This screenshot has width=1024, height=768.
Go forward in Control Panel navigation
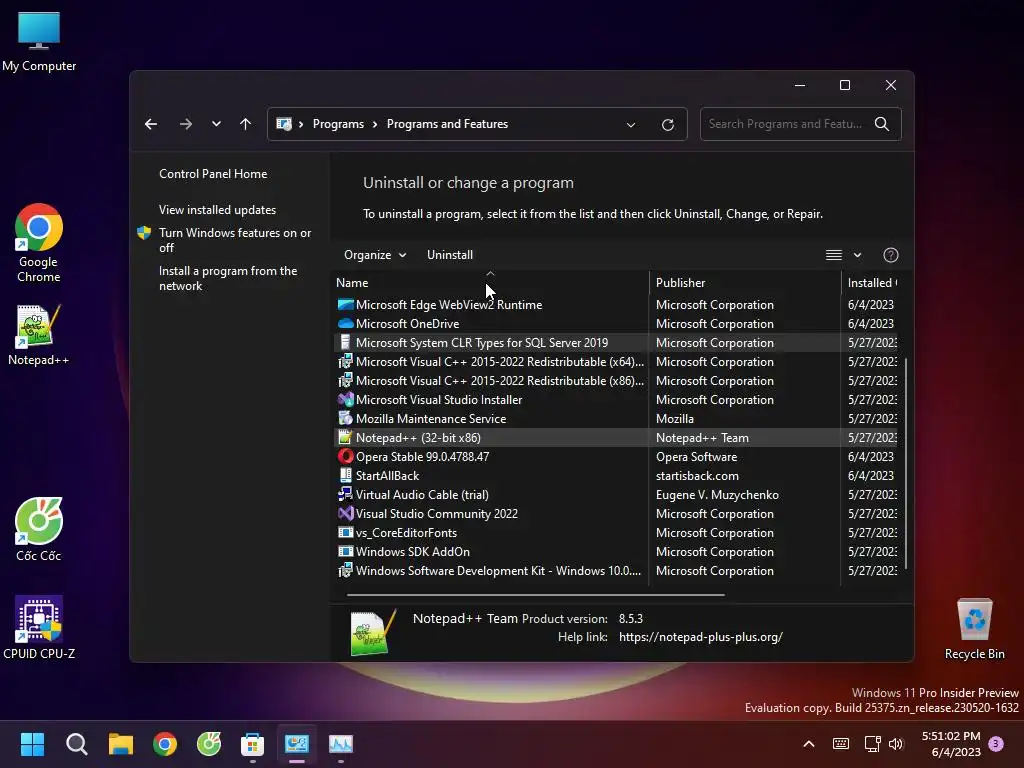[x=186, y=124]
